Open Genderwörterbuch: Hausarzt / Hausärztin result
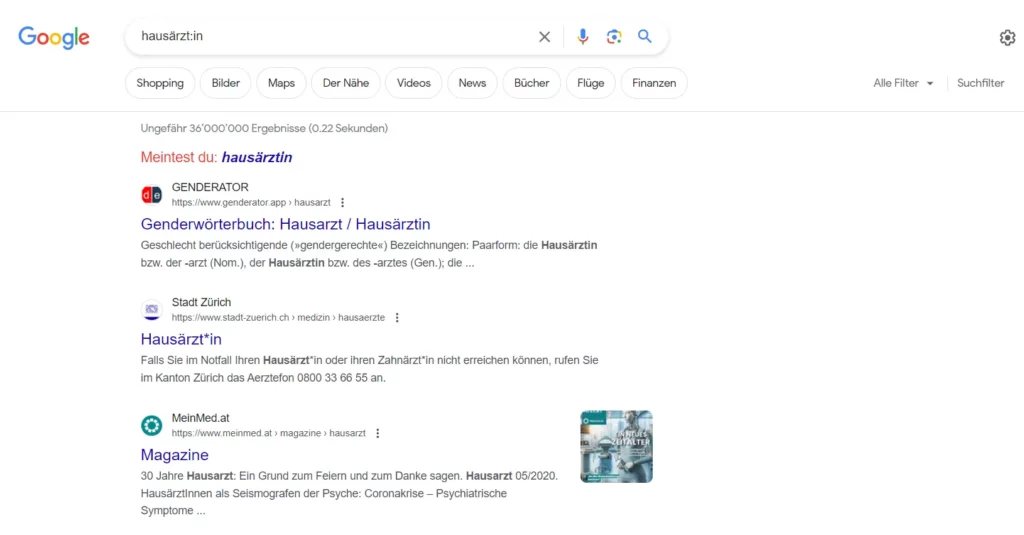The image size is (1024, 535). click(285, 224)
